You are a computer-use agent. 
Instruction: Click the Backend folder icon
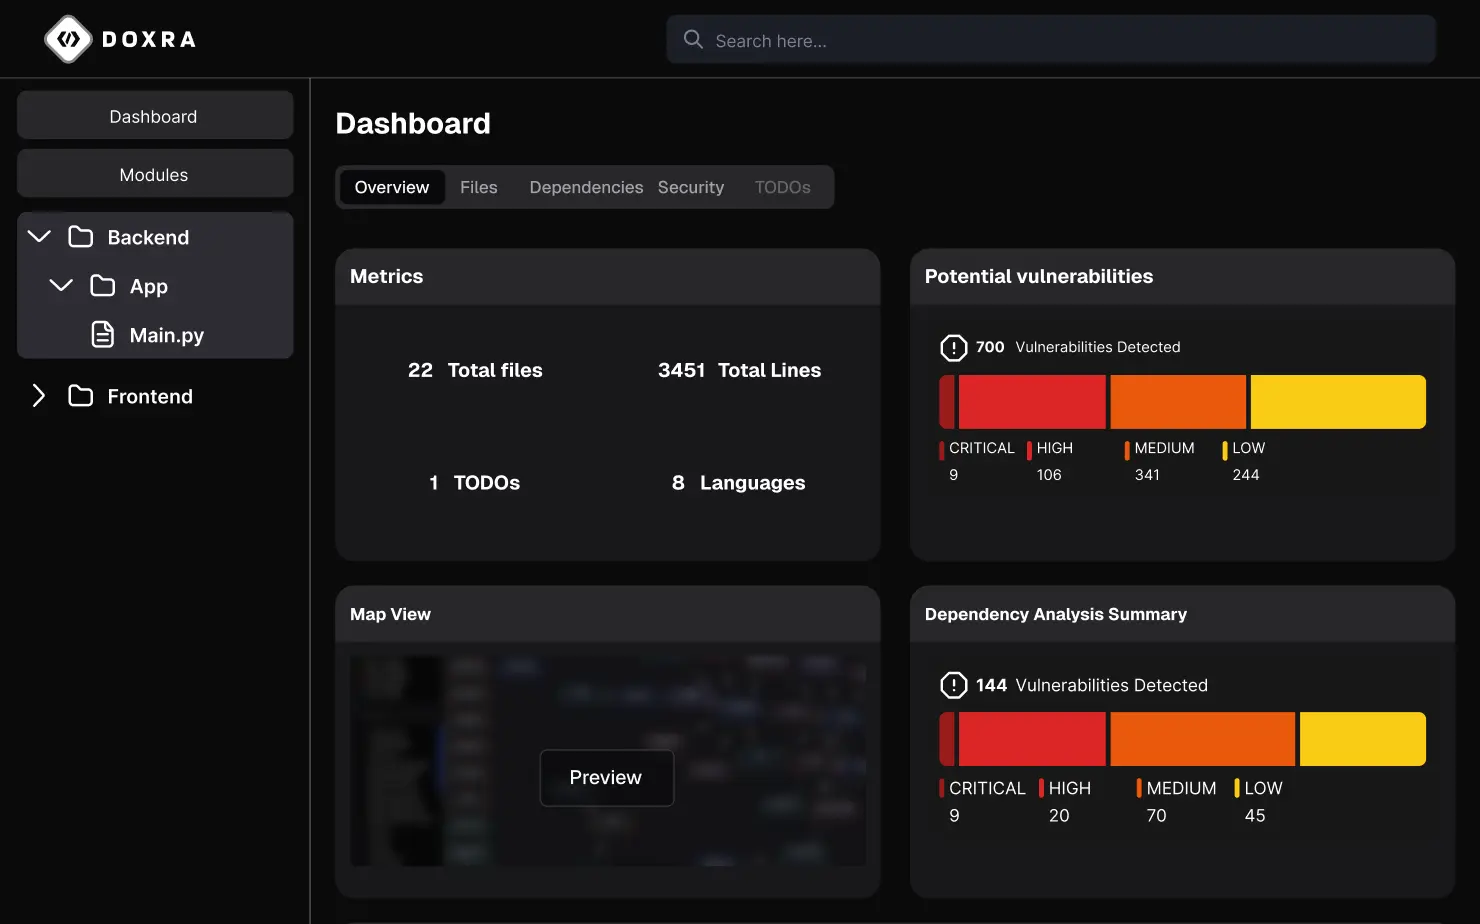(x=81, y=237)
